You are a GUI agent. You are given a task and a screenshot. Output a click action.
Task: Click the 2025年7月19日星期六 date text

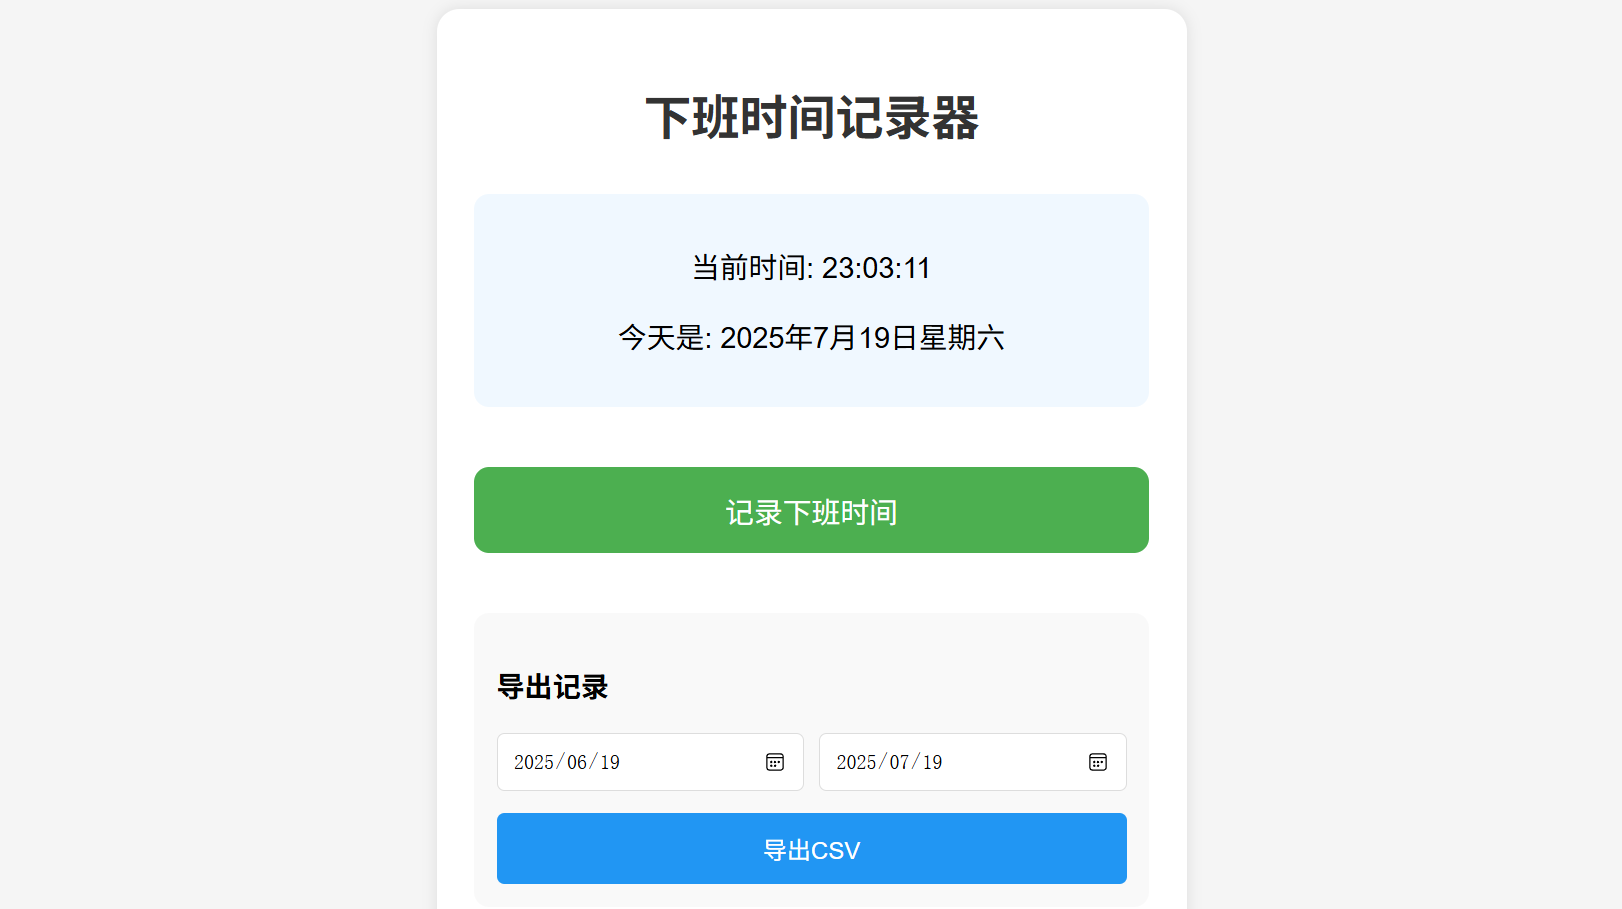point(862,338)
